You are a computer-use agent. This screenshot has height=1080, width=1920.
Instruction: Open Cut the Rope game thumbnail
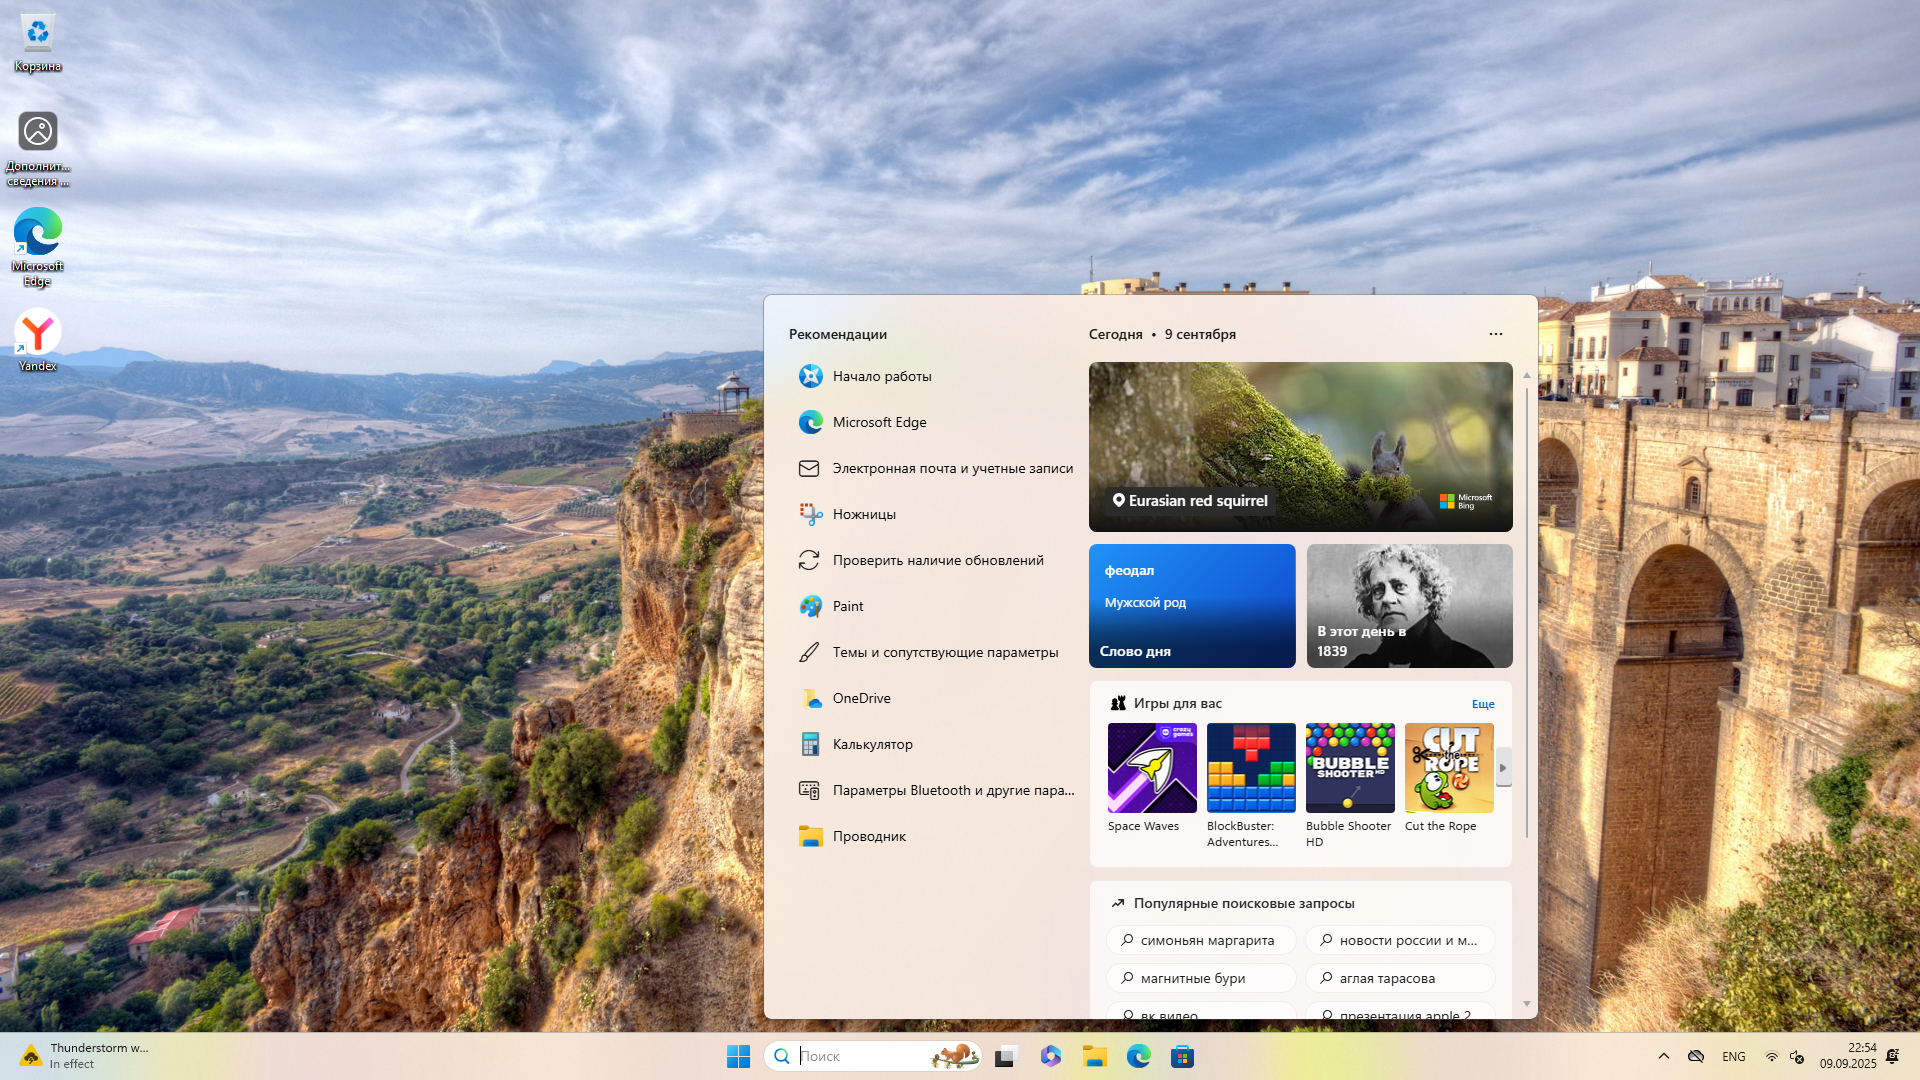[x=1449, y=768]
